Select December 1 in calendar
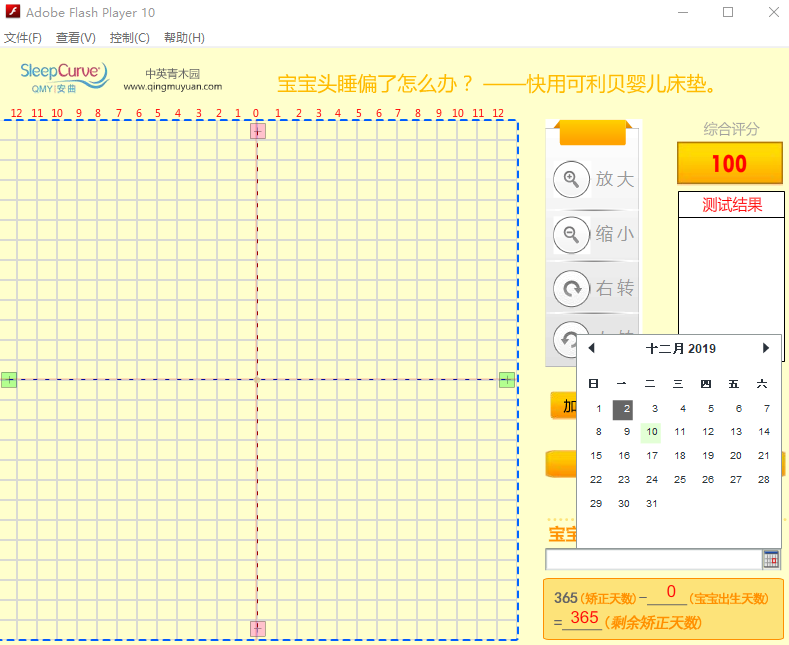The image size is (789, 645). [598, 409]
